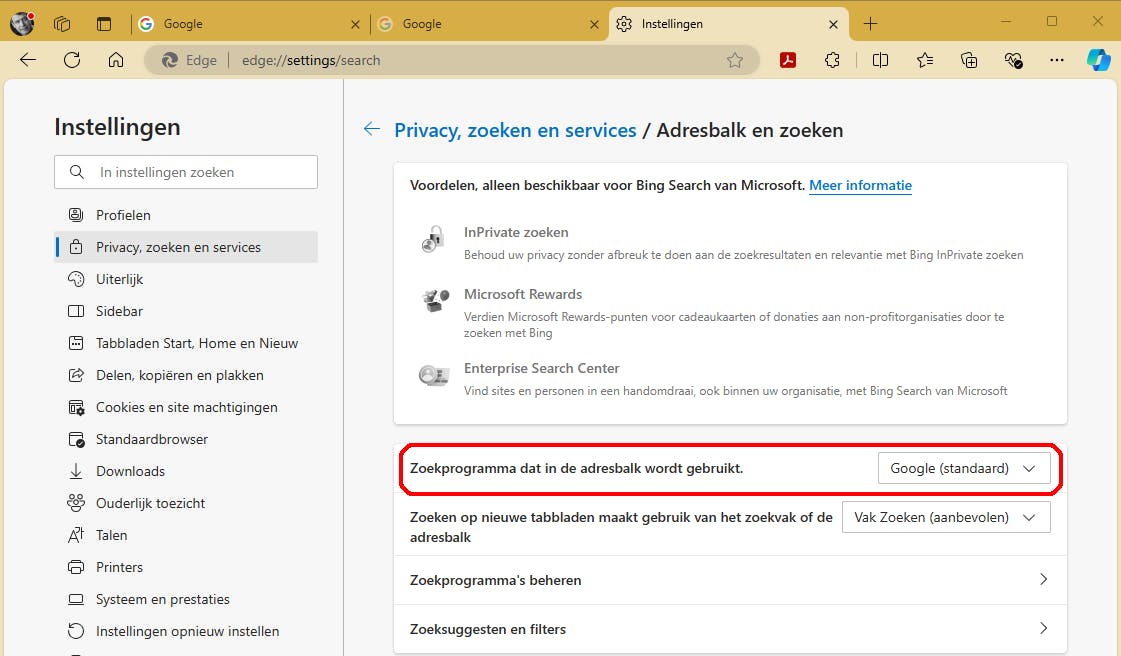Open Browser essentials heart icon
This screenshot has height=656, width=1121.
click(1014, 60)
